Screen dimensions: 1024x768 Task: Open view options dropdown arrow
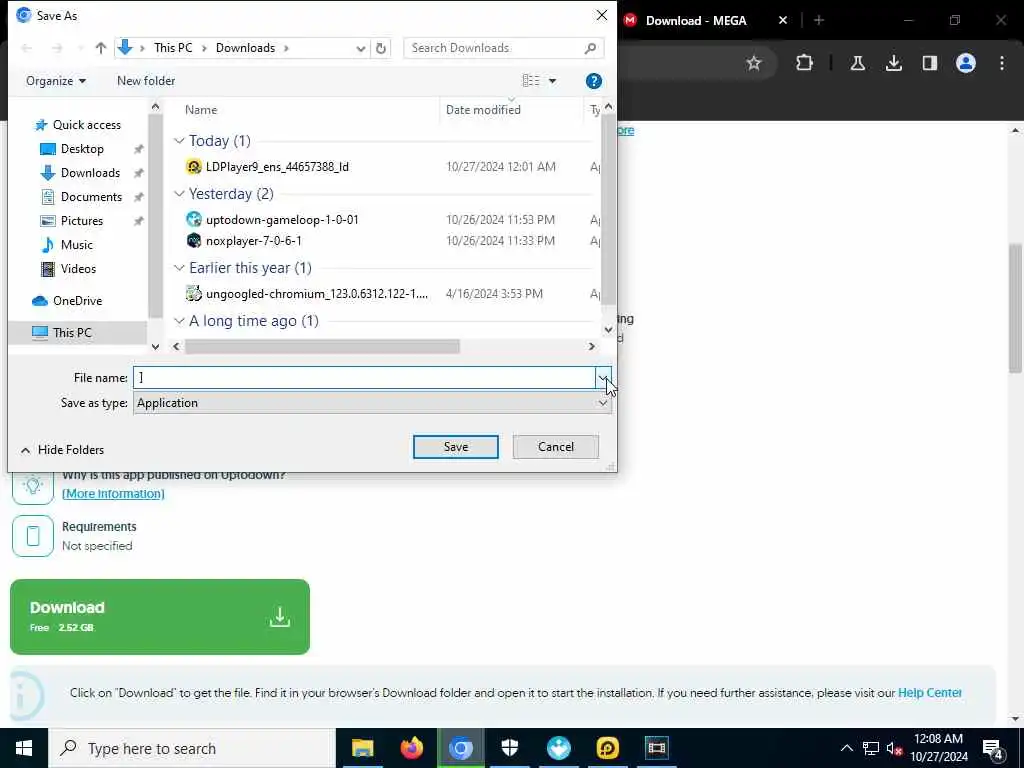552,81
